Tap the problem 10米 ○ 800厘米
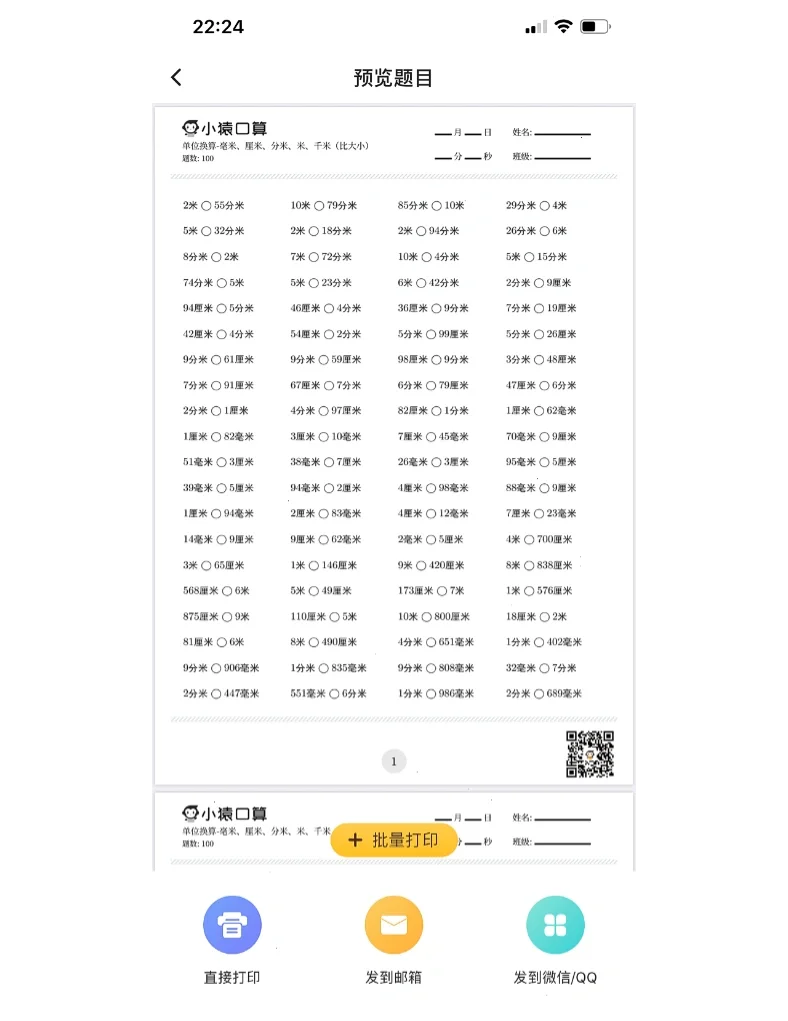The height and width of the screenshot is (1021, 788). 434,616
